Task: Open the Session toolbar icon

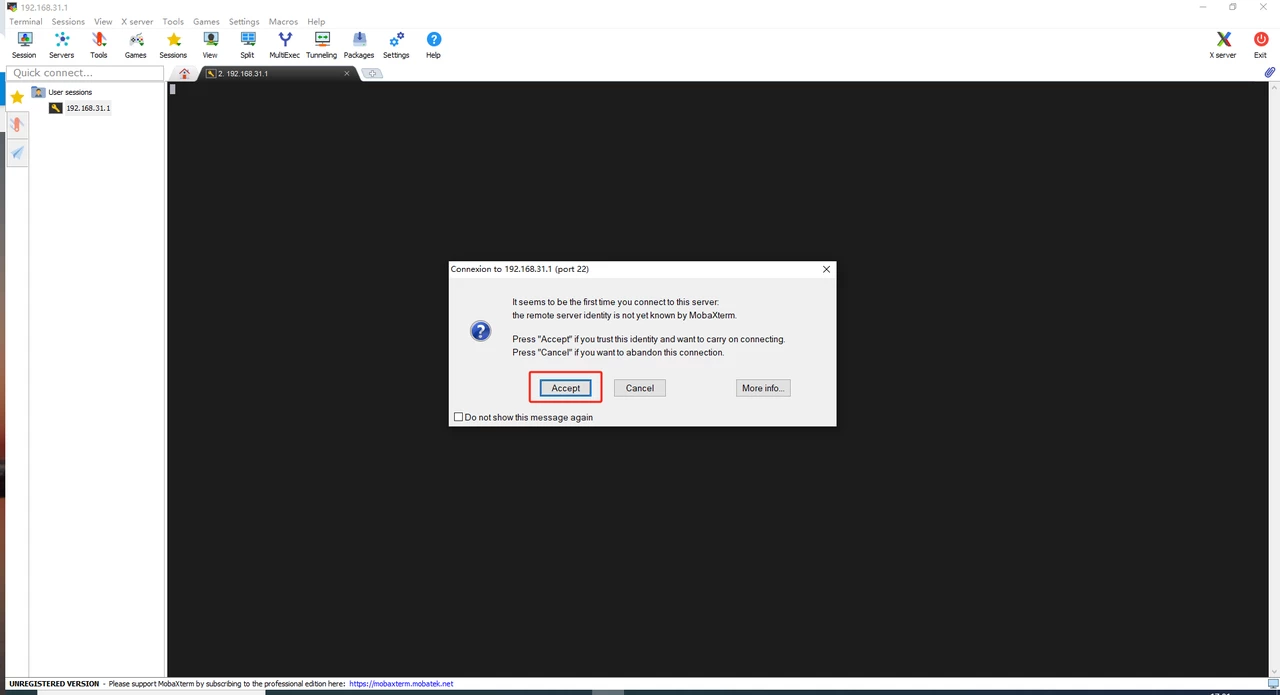Action: (24, 44)
